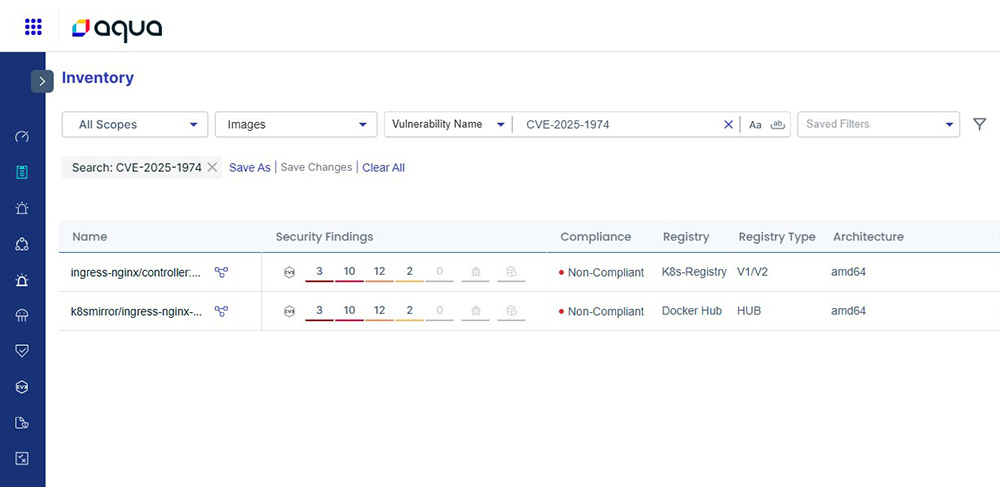Open the jellyfish icon in sidebar
The width and height of the screenshot is (1000, 487).
click(22, 316)
